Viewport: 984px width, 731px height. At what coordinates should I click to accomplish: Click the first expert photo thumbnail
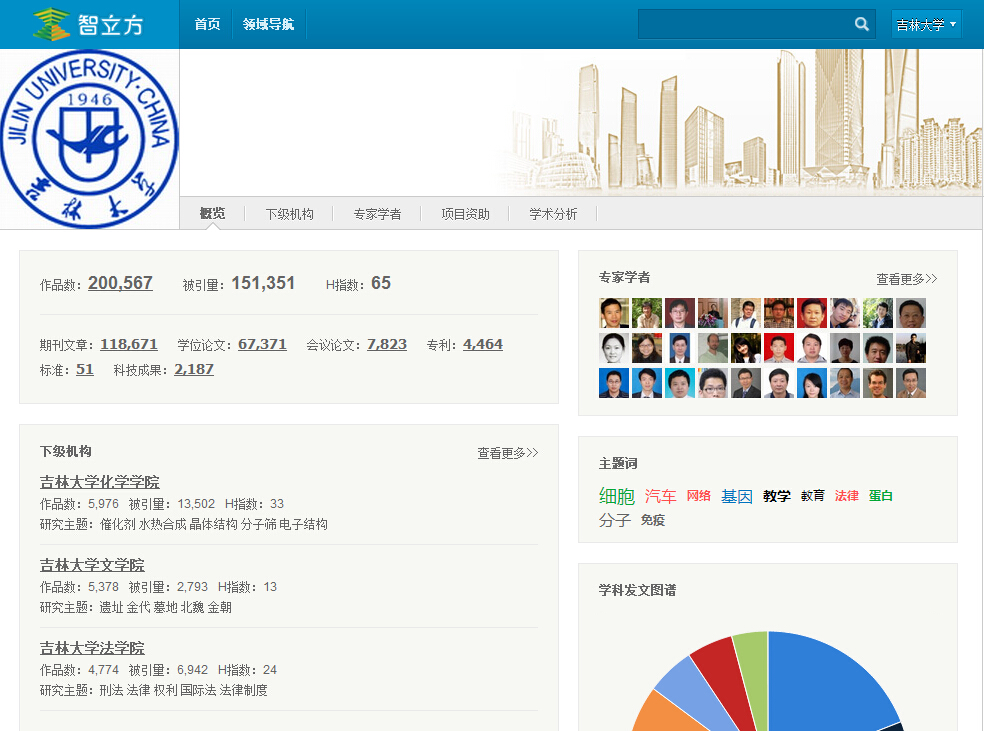[614, 313]
